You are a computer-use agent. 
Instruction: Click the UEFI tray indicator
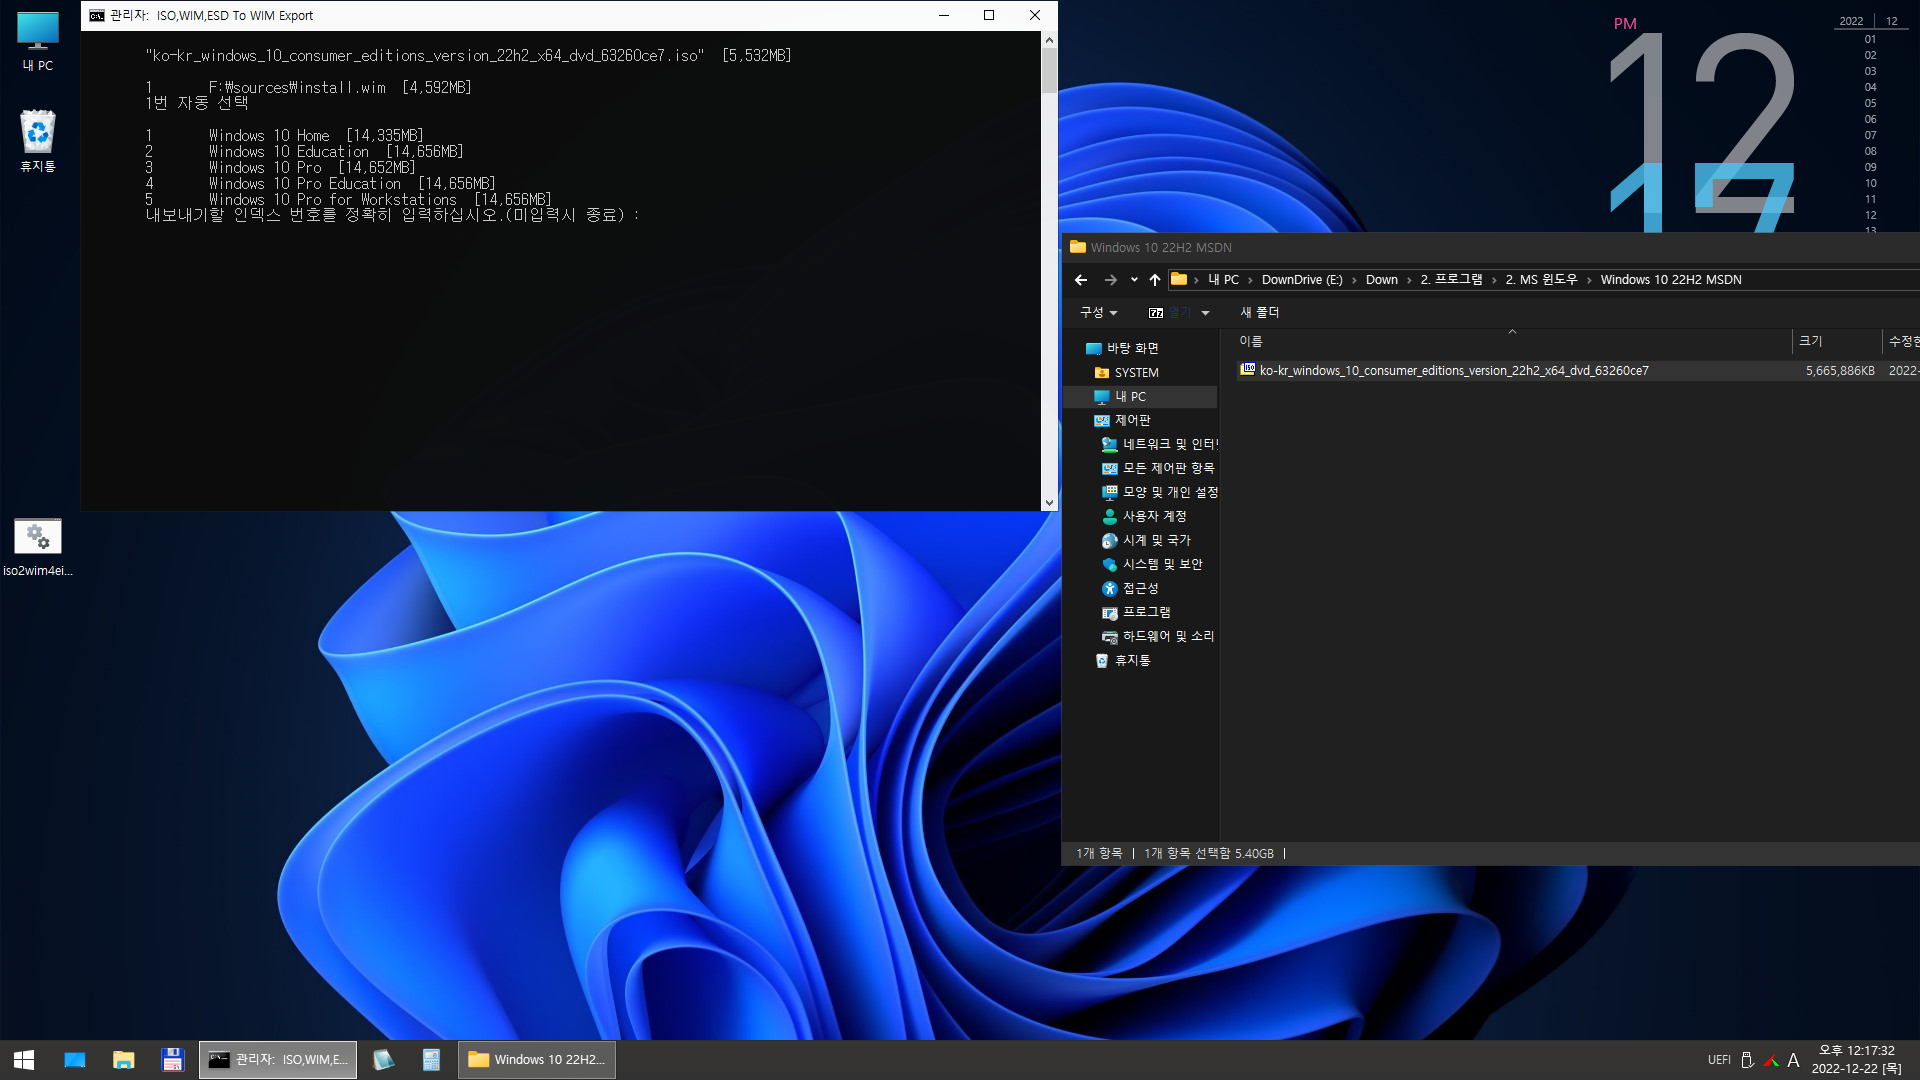pos(1719,1060)
